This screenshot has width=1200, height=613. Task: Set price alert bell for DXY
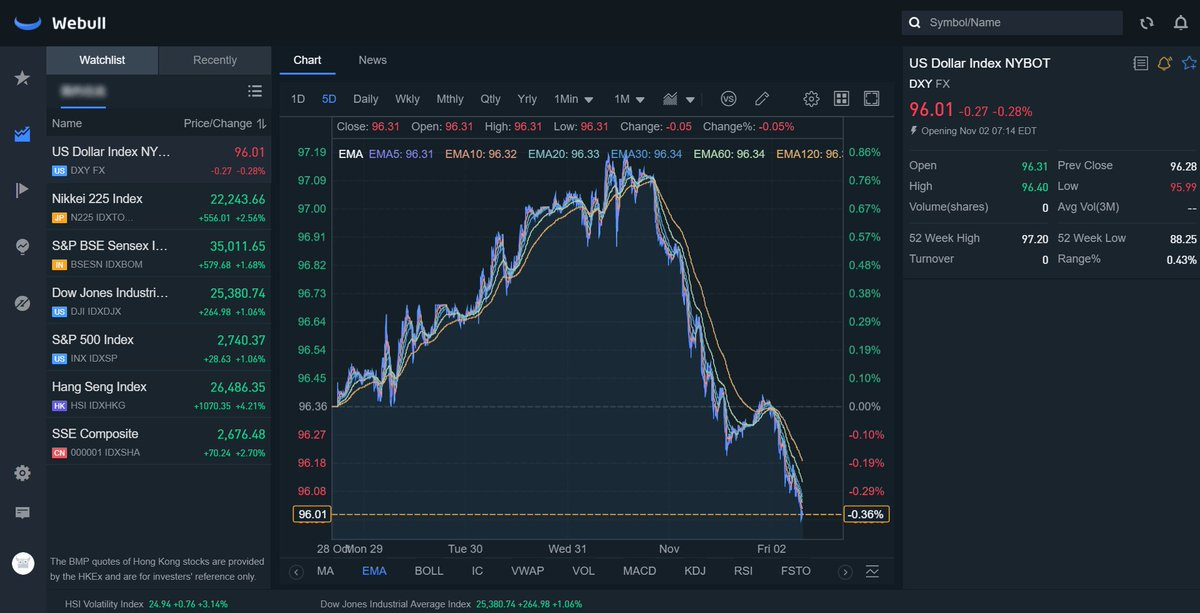1164,63
